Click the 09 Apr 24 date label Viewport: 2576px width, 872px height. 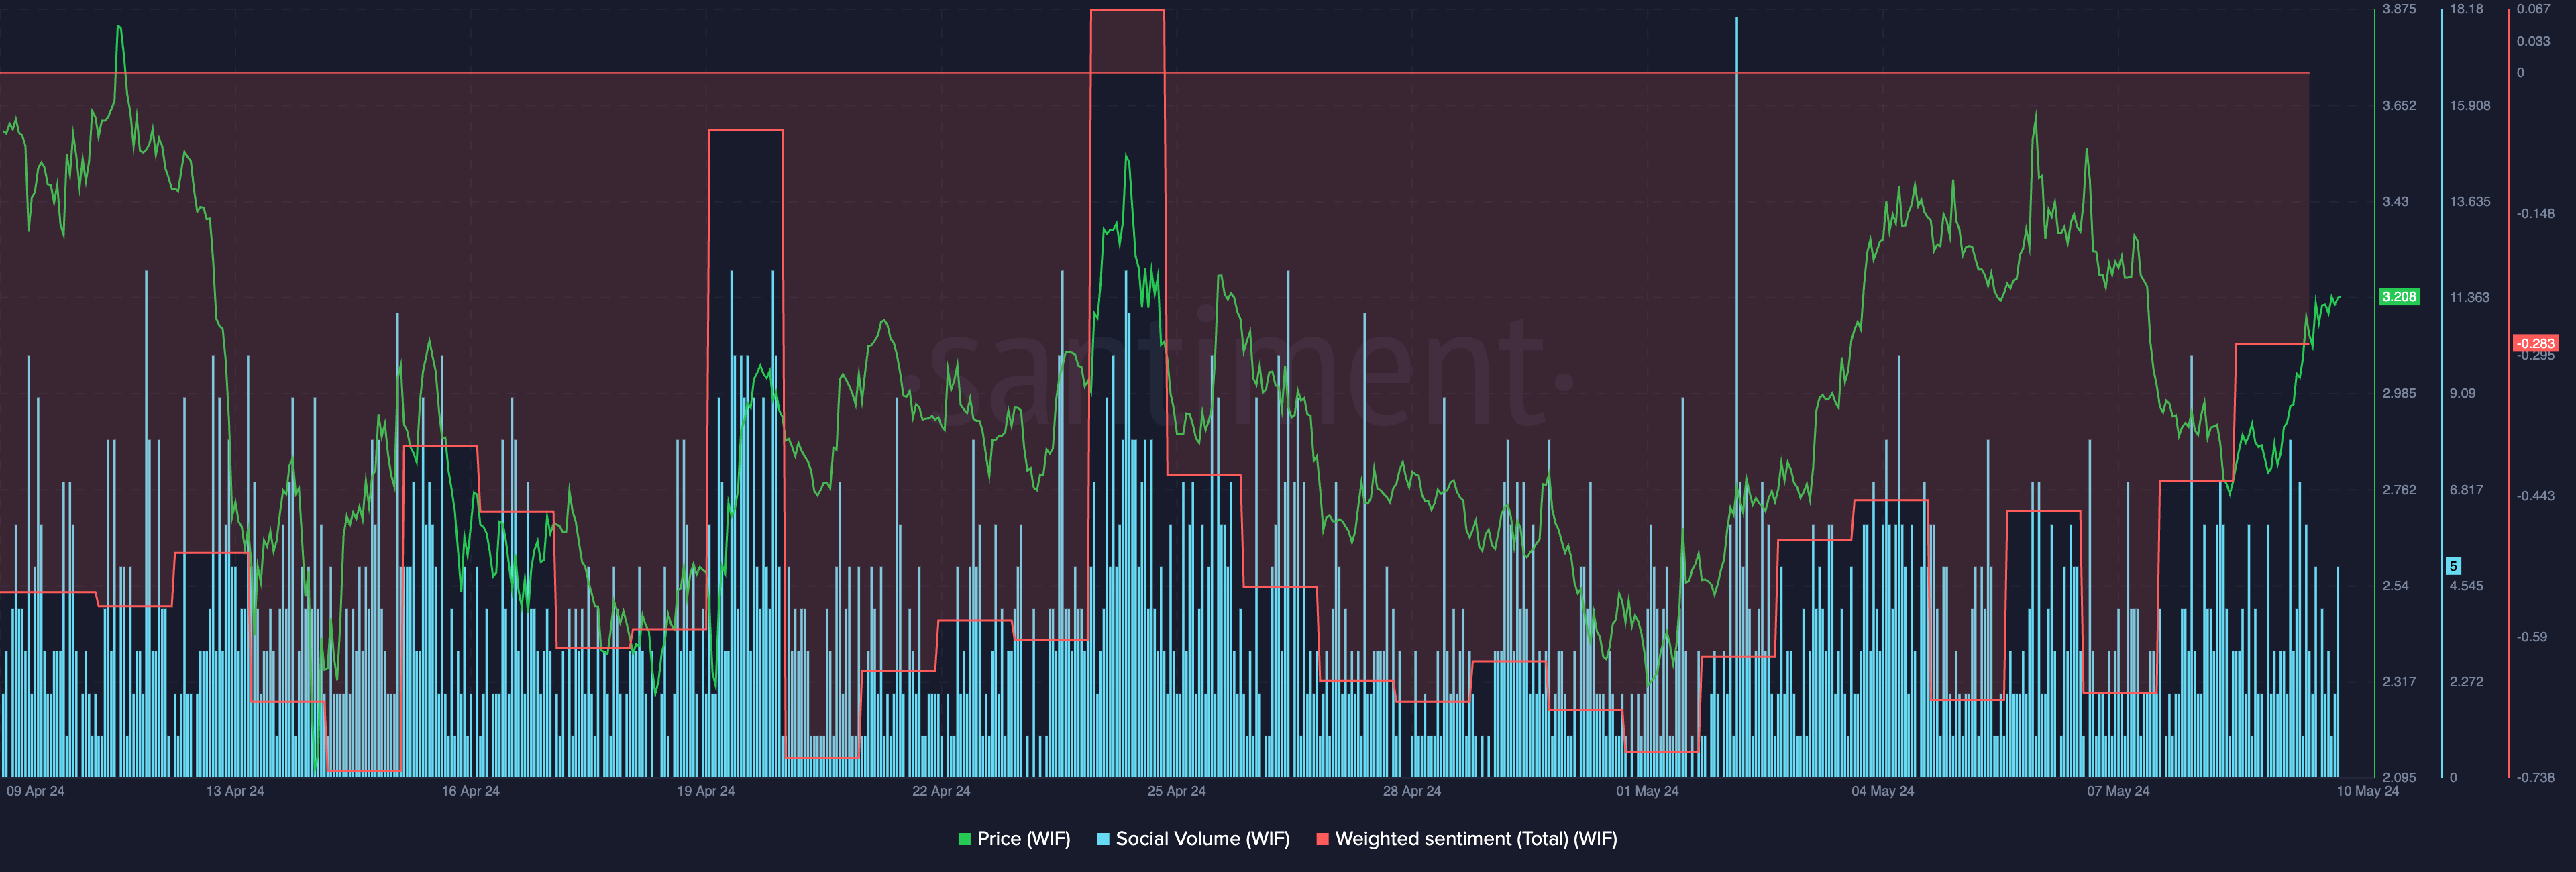[36, 791]
